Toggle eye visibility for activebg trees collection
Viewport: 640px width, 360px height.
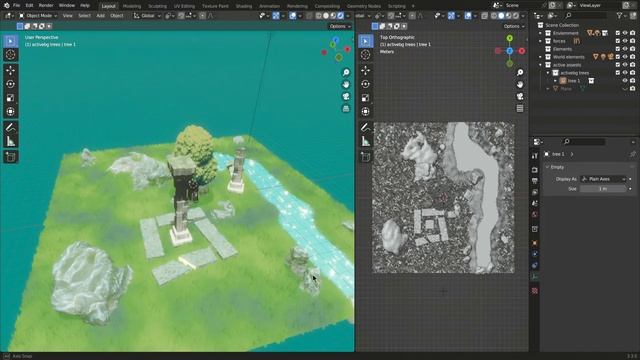coord(625,73)
